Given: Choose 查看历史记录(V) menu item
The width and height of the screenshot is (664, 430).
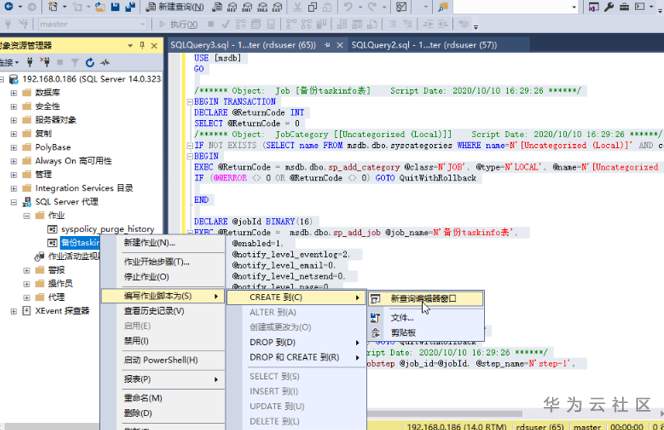Looking at the screenshot, I should pos(163,311).
